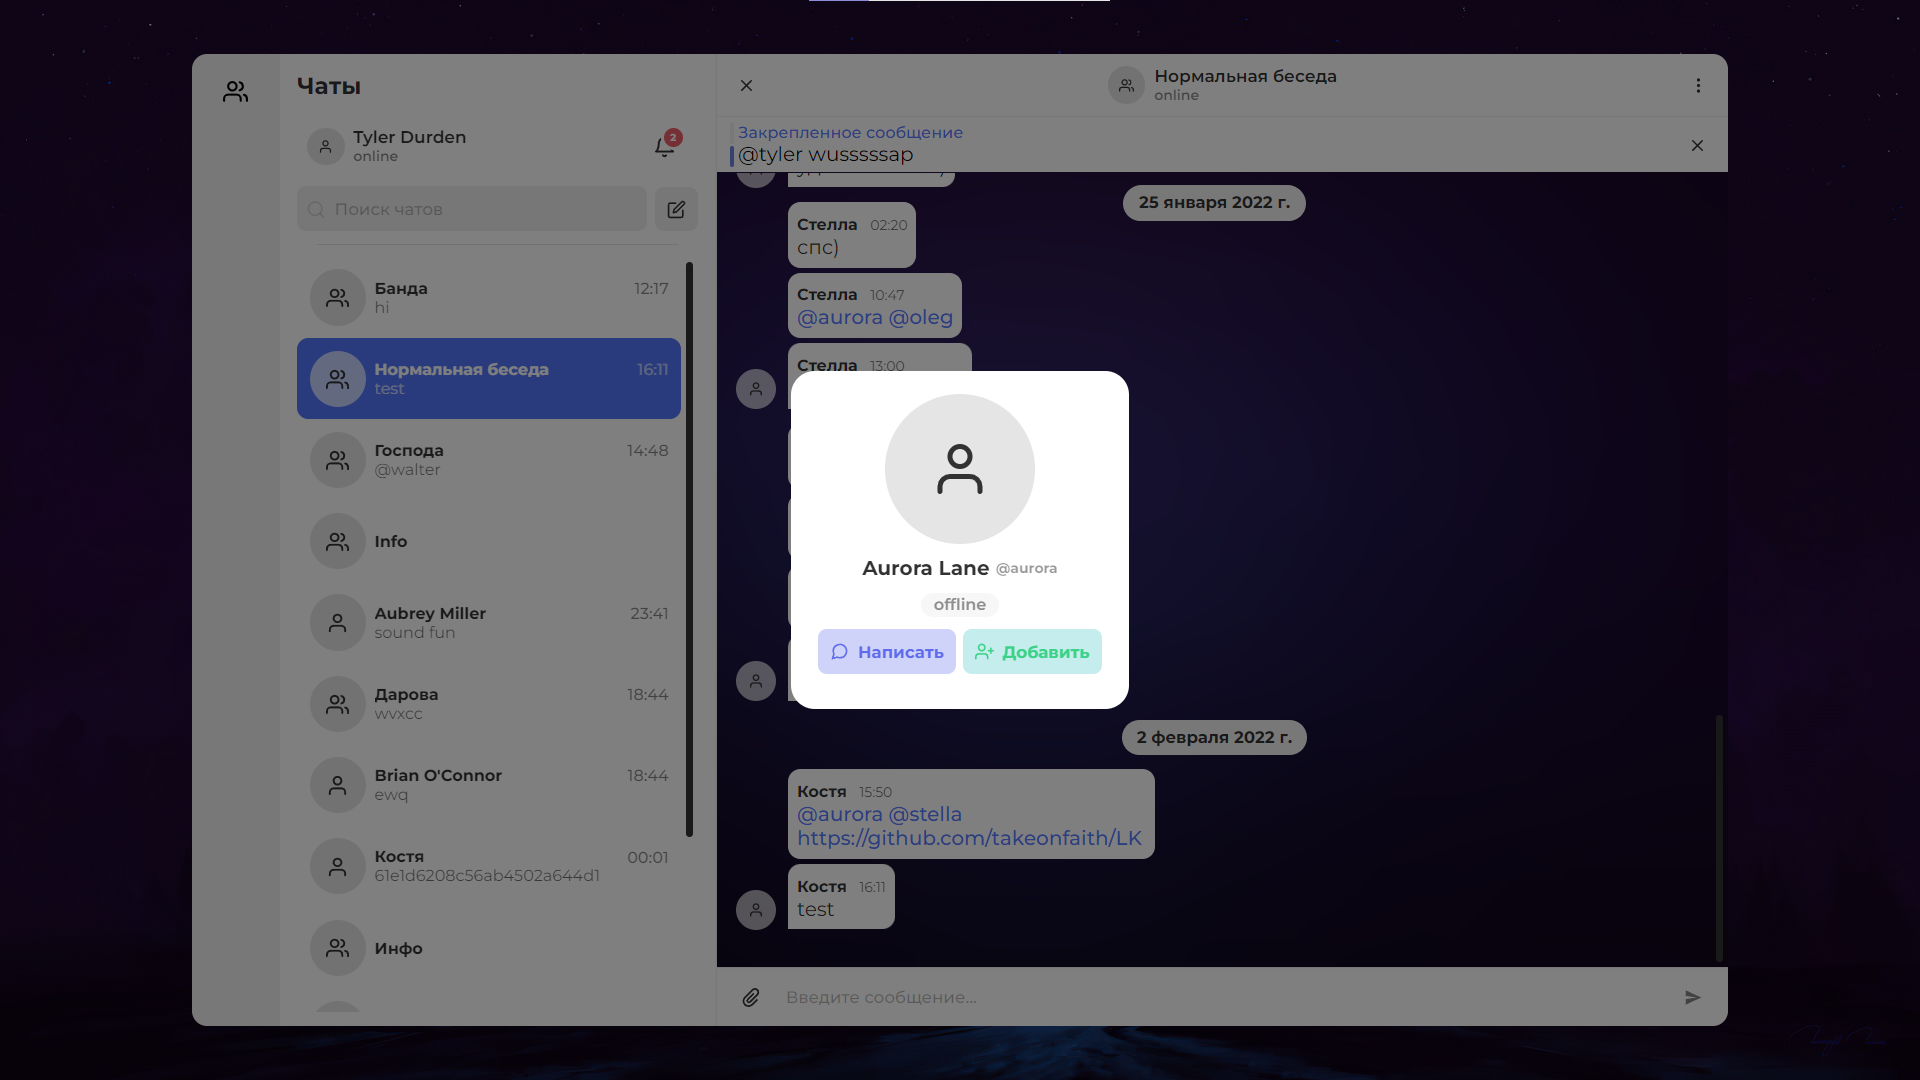The width and height of the screenshot is (1920, 1080).
Task: Click the @aurora username in the profile card
Action: [x=1026, y=568]
